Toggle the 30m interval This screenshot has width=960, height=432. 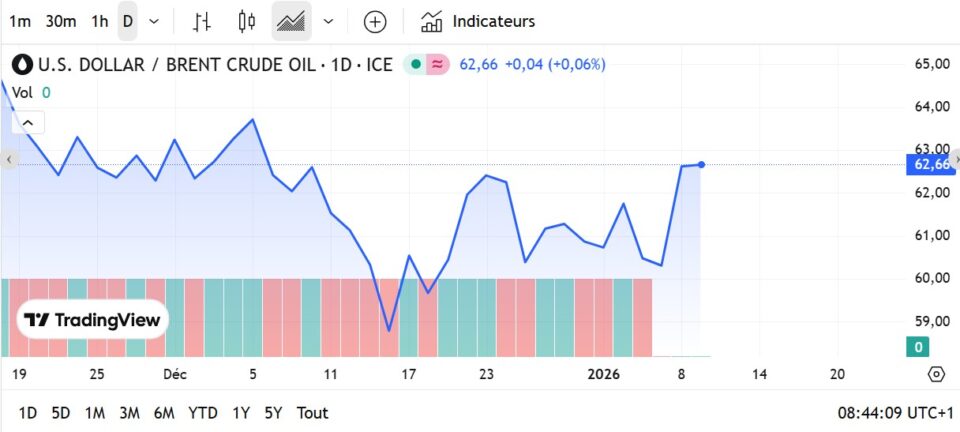click(61, 21)
